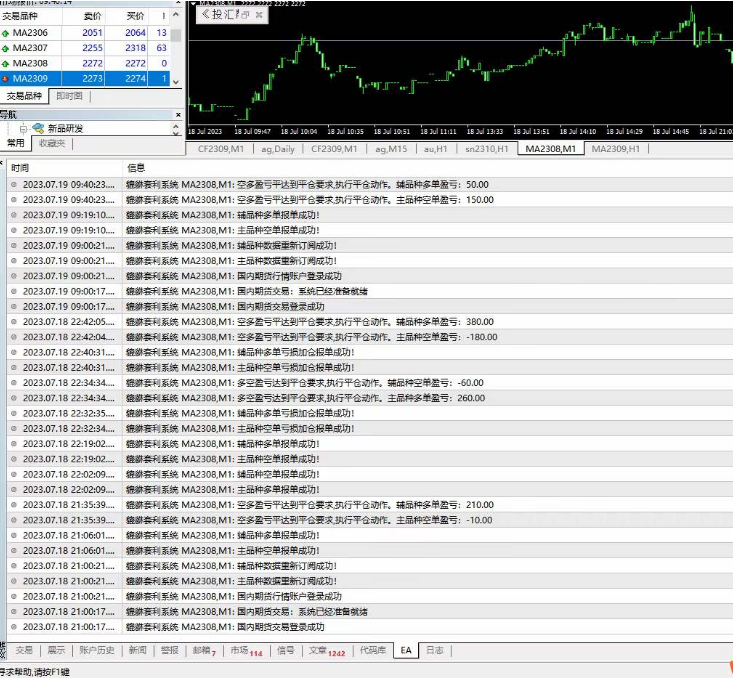Open the ag,M15 chart tab
Viewport: 740px width, 680px height.
coord(391,149)
